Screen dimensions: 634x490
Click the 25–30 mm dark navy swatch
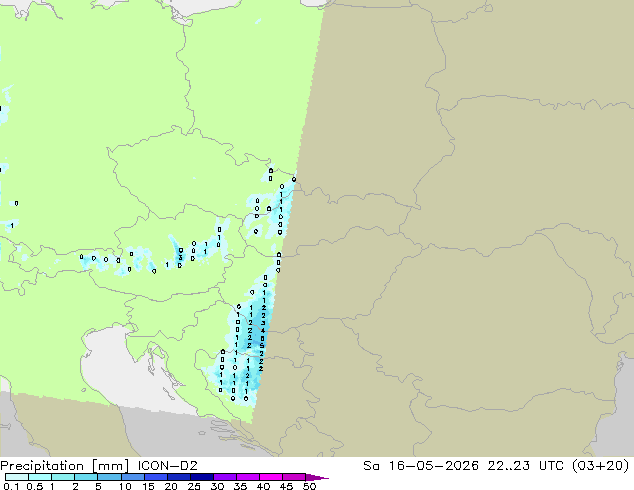[202, 477]
